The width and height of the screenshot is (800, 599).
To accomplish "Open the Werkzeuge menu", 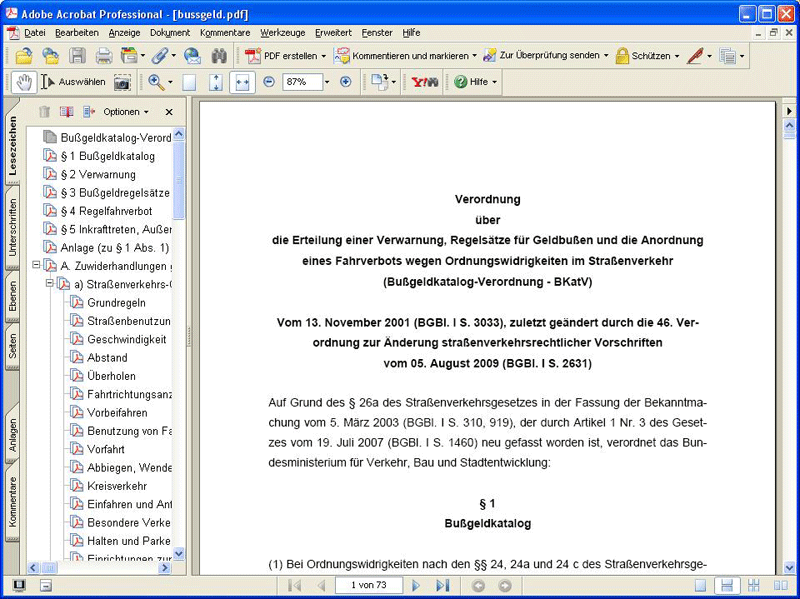I will click(x=282, y=33).
